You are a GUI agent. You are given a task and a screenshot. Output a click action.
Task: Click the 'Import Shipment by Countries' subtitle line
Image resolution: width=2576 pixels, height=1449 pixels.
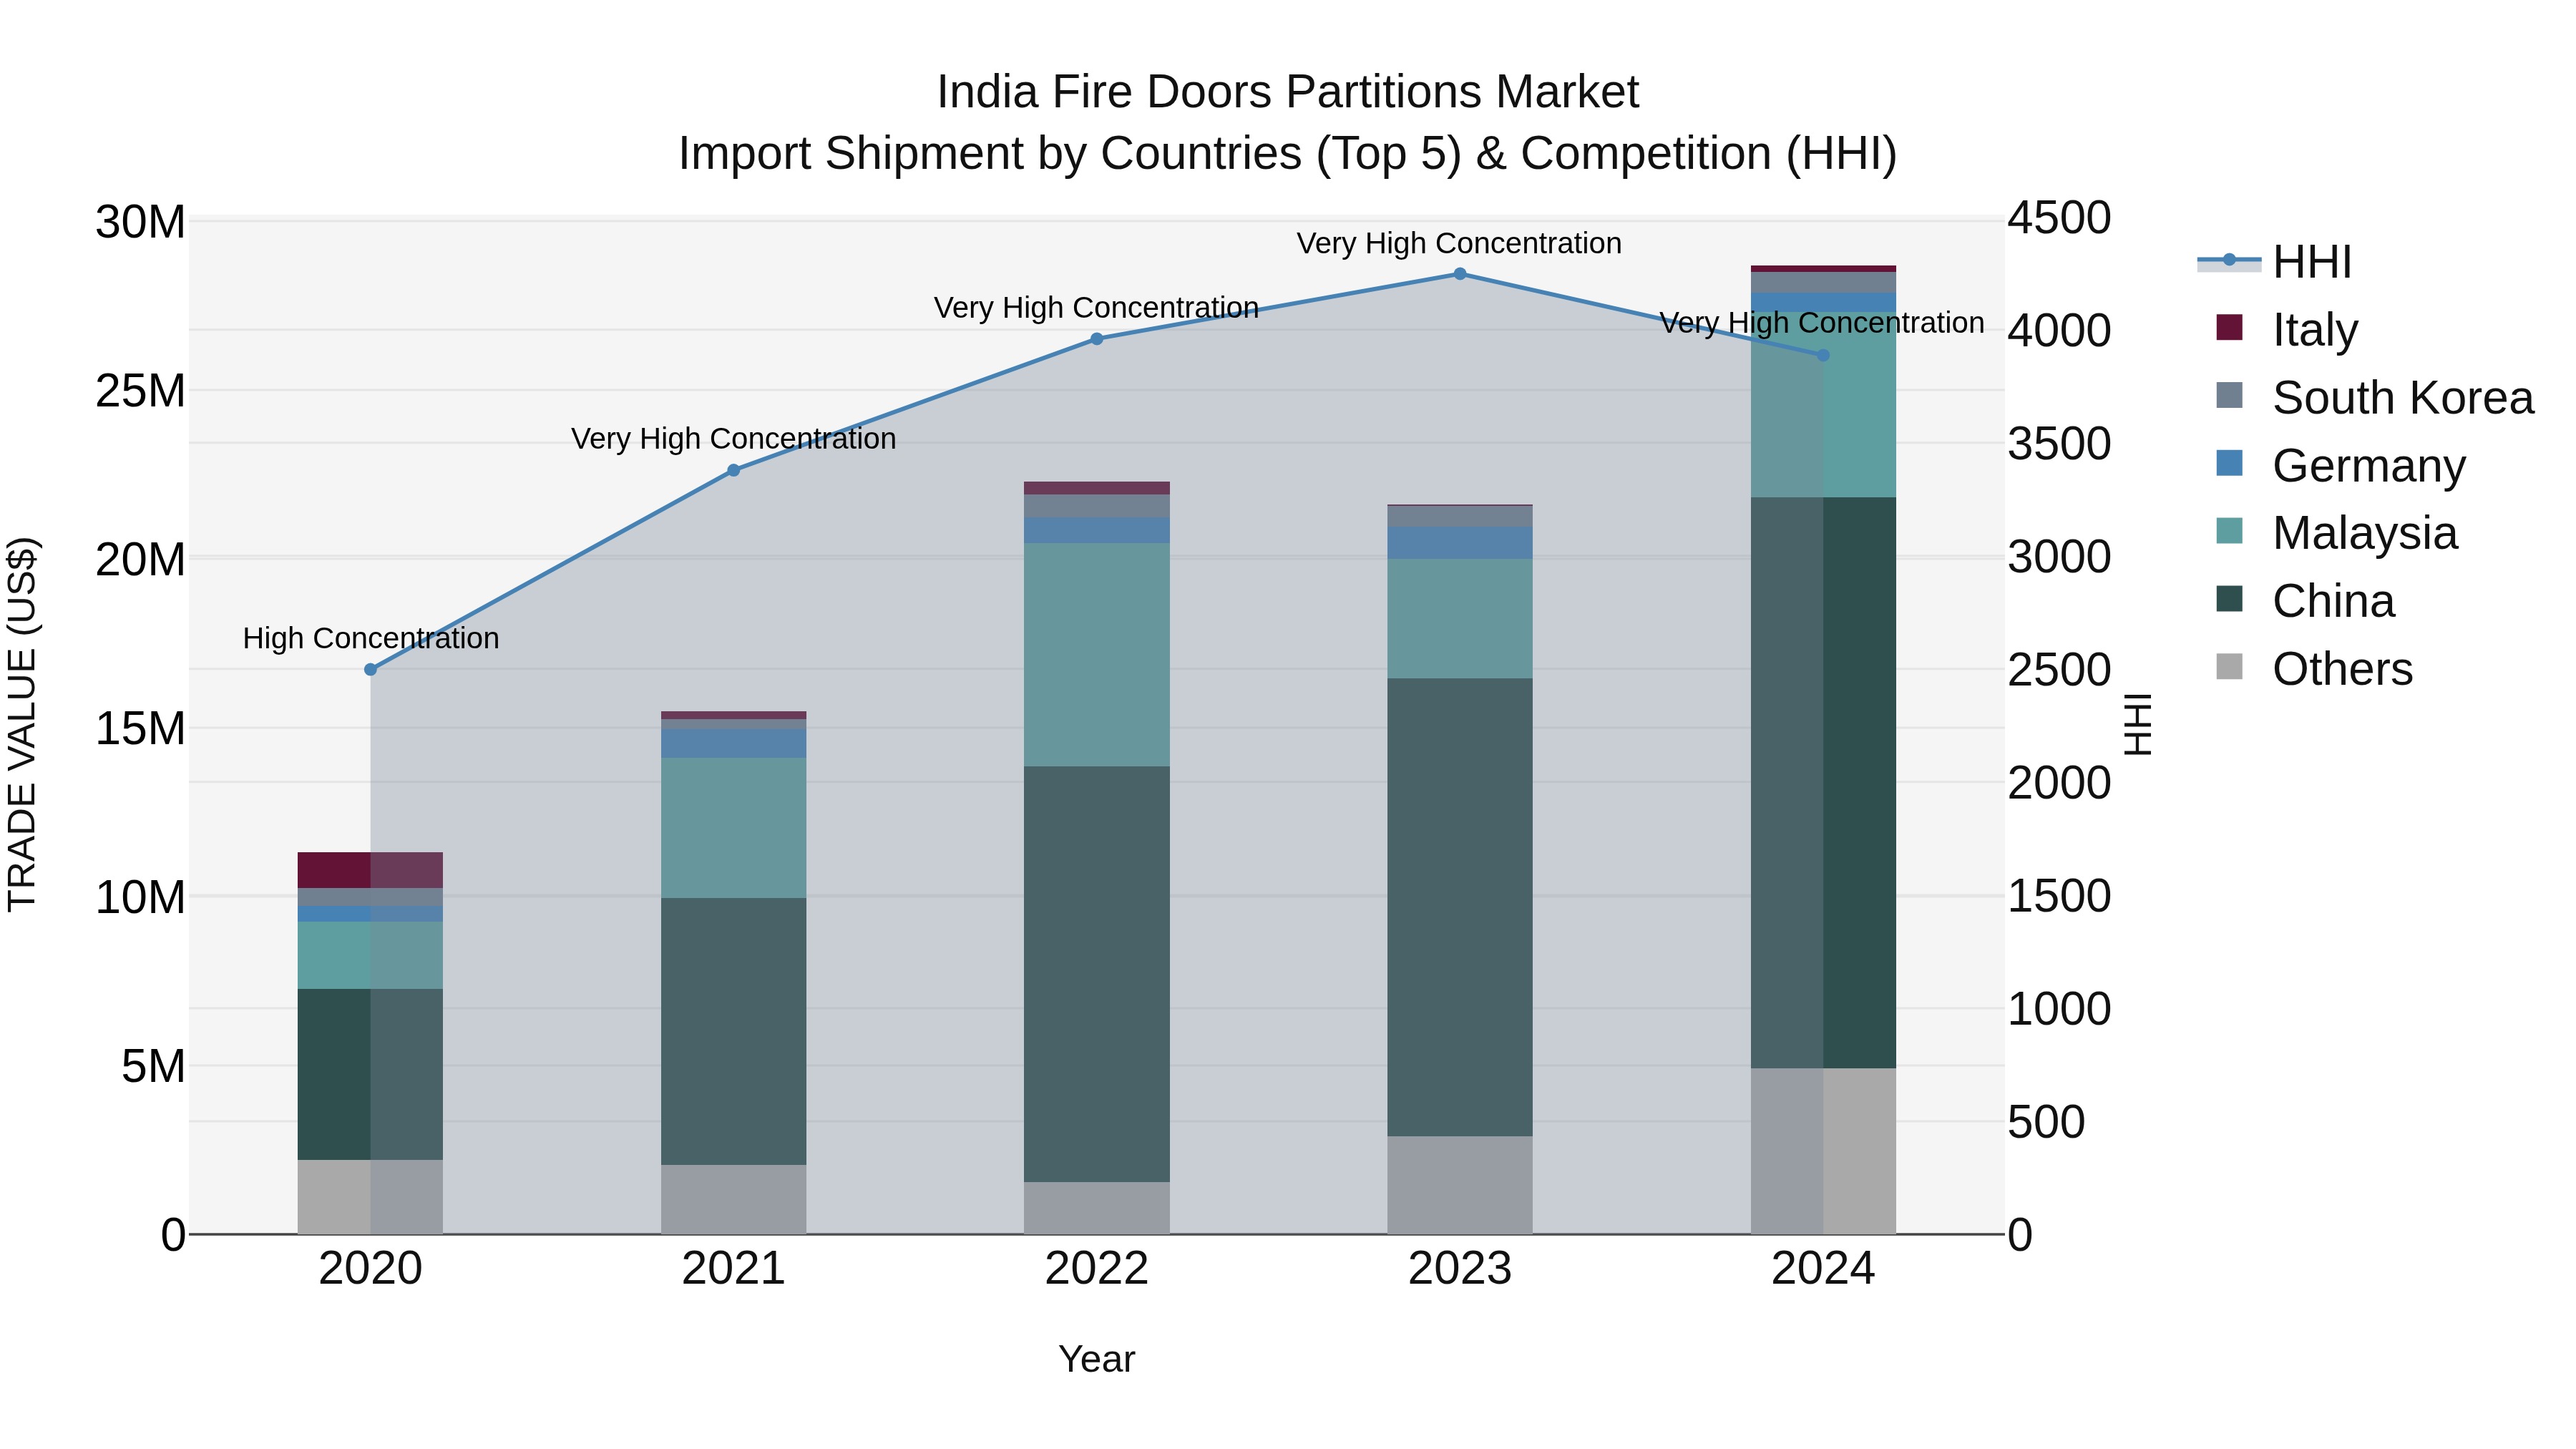click(x=1287, y=154)
